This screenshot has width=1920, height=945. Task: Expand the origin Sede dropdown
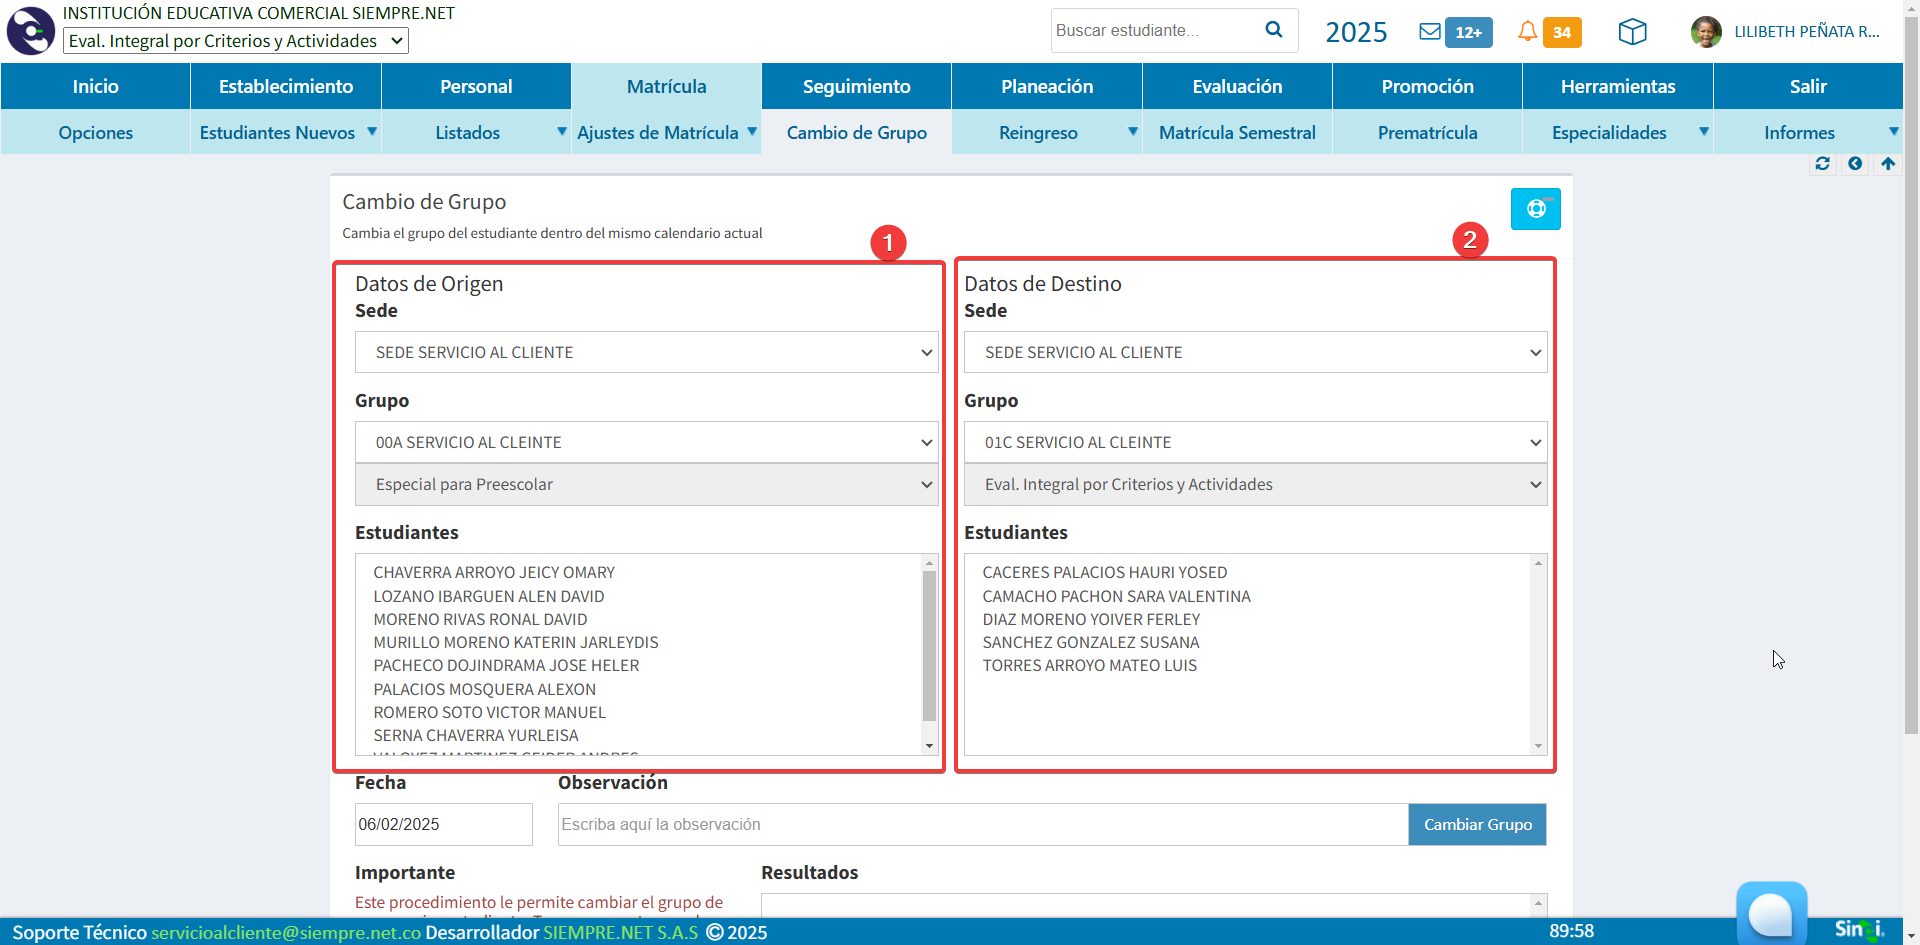point(646,352)
